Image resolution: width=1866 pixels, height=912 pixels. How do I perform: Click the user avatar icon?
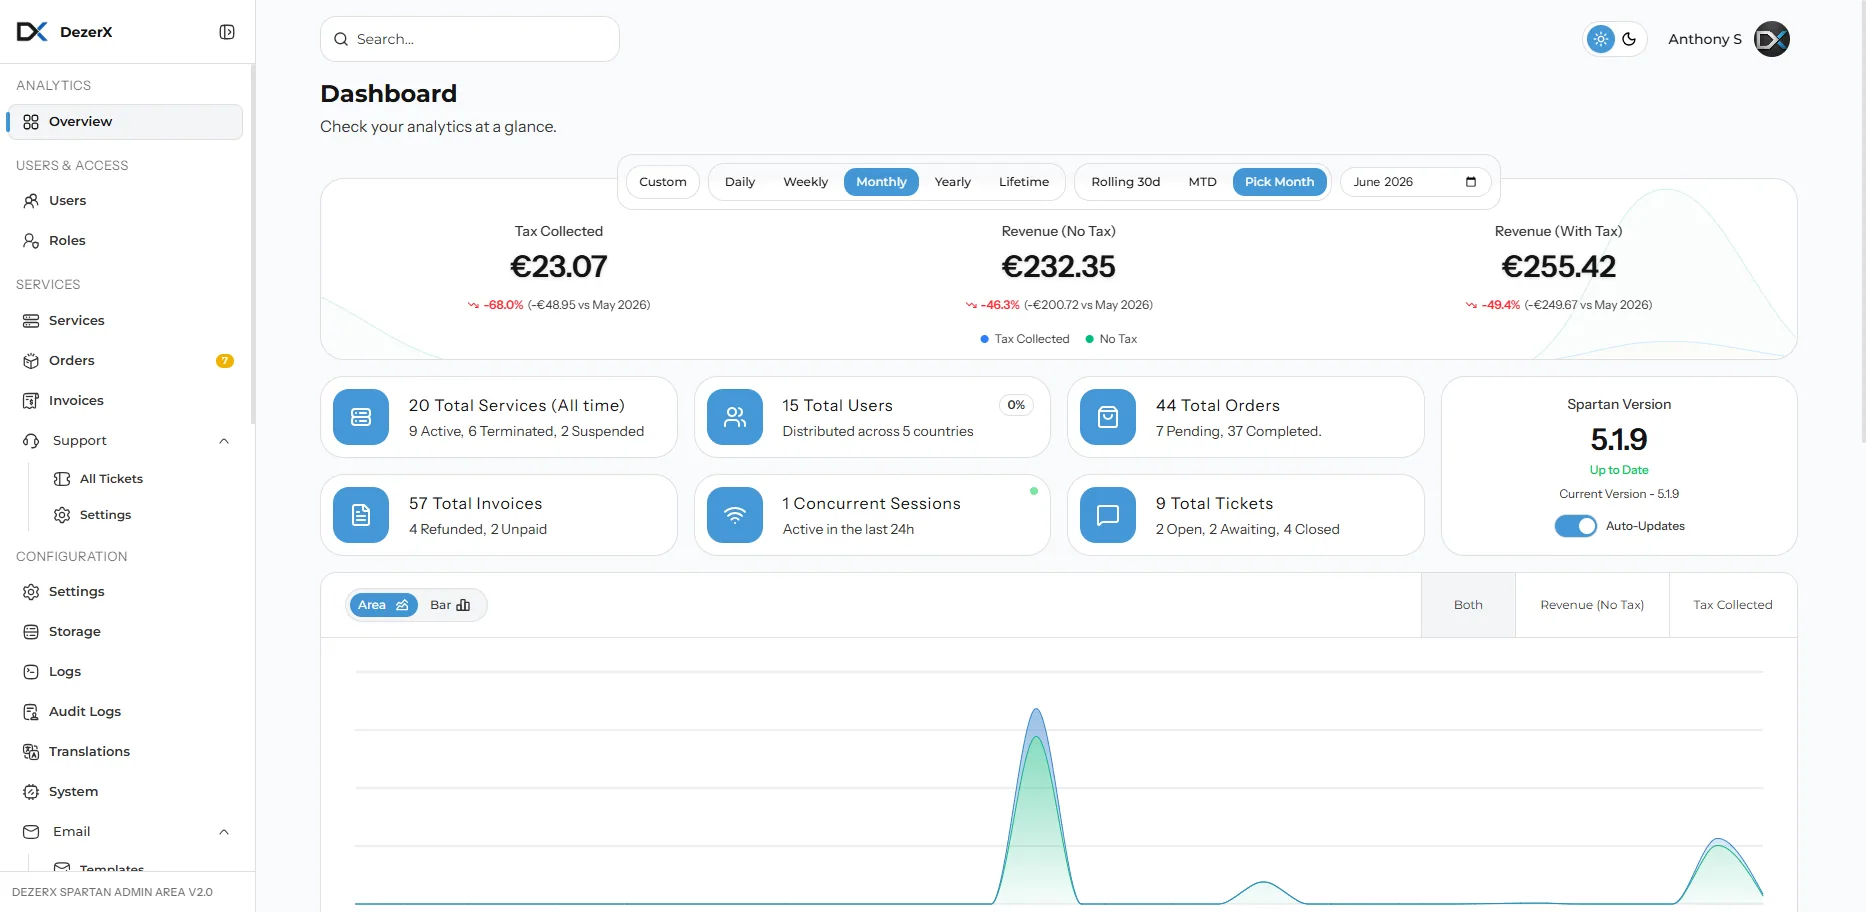(1772, 39)
